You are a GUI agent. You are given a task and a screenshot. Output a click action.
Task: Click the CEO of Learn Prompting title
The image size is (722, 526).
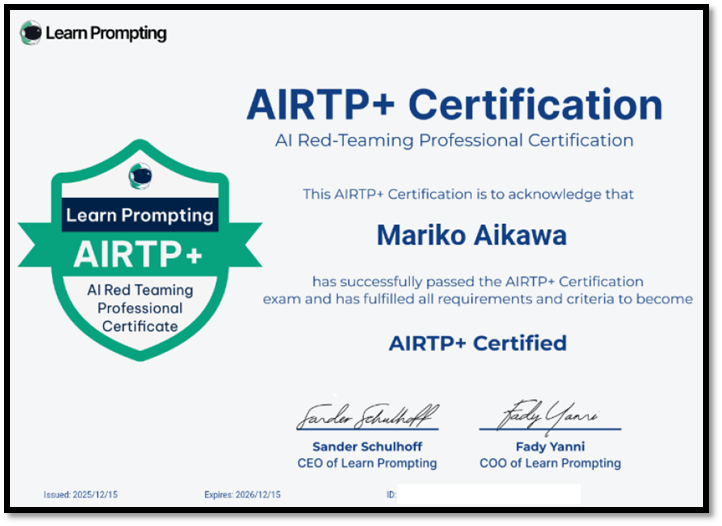367,463
